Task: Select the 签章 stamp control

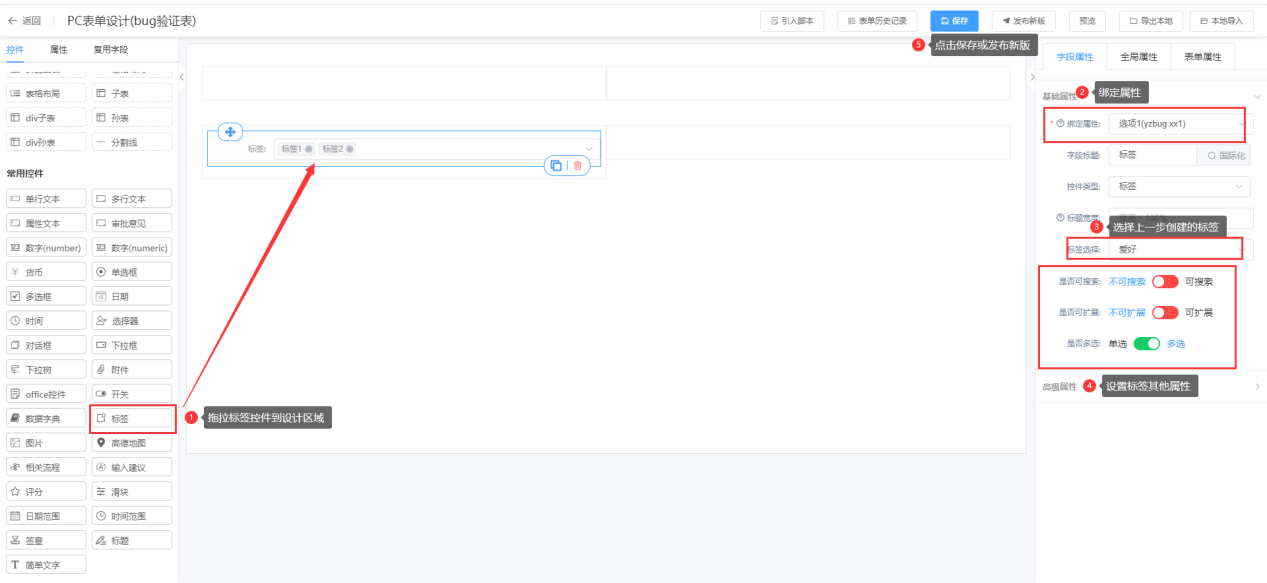Action: [46, 540]
